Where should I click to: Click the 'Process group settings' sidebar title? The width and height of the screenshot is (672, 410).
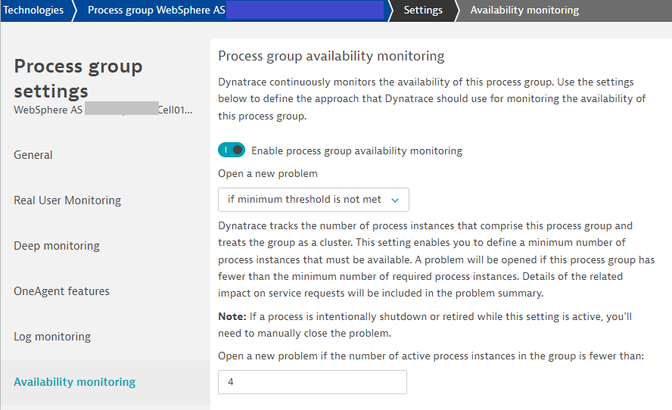(x=78, y=80)
